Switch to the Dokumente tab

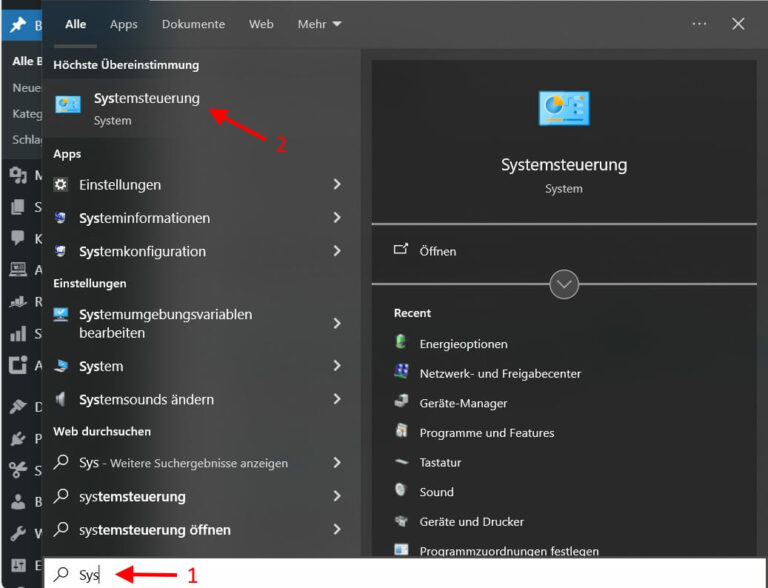pyautogui.click(x=193, y=24)
